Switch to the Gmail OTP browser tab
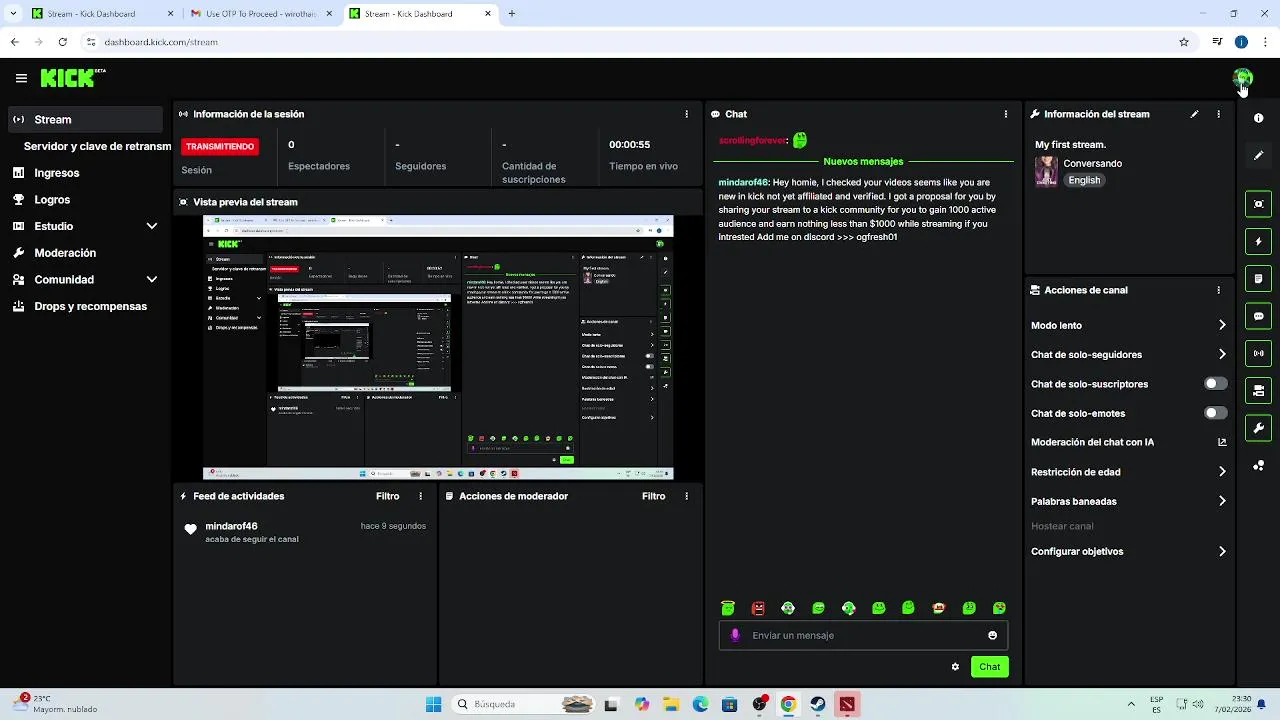Screen dimensions: 1280x720 tap(261, 14)
